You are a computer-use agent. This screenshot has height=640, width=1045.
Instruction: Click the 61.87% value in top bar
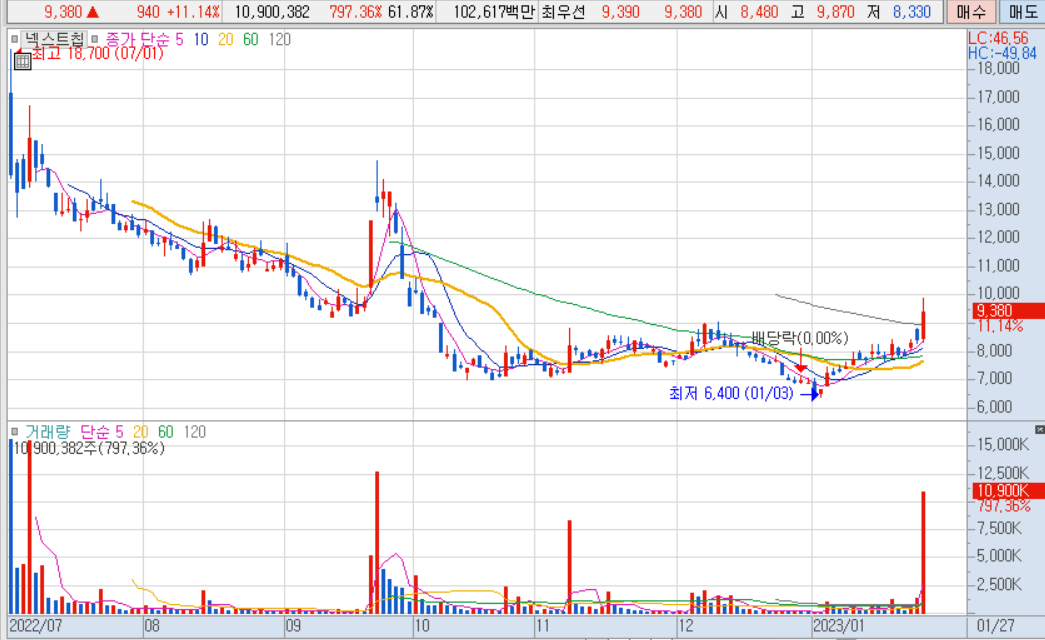point(411,12)
